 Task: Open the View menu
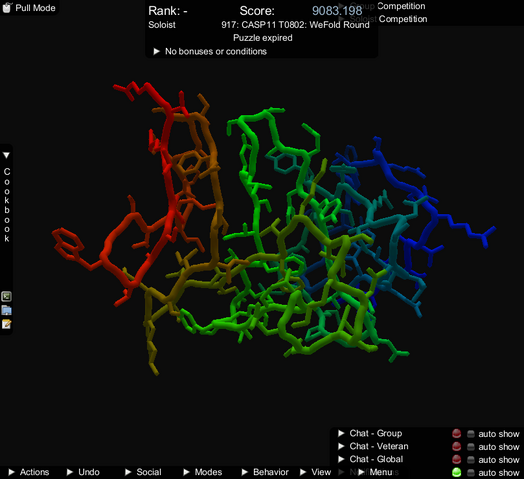[x=315, y=472]
